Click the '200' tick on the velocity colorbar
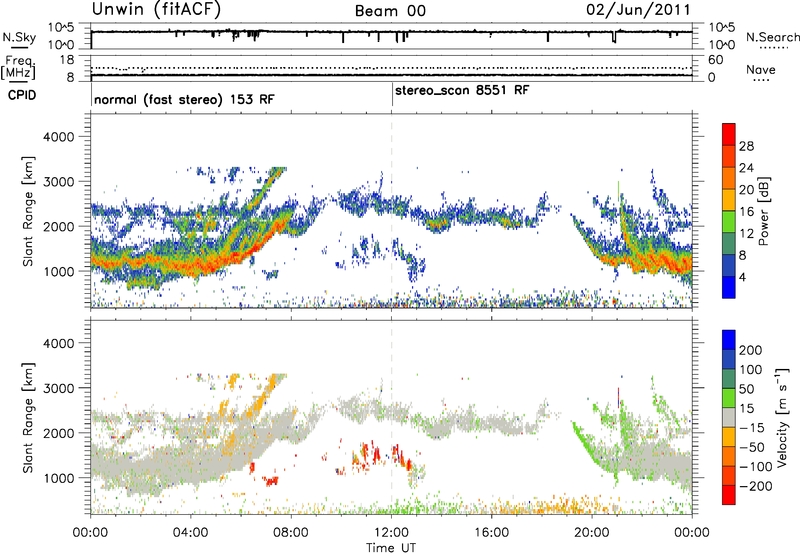The width and height of the screenshot is (800, 554). (751, 350)
